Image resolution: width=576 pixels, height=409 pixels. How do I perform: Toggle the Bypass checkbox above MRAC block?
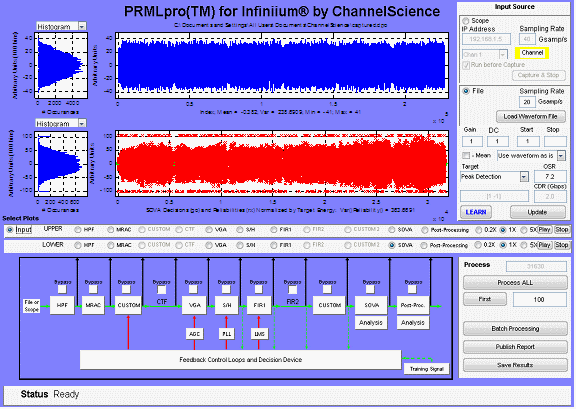click(93, 289)
